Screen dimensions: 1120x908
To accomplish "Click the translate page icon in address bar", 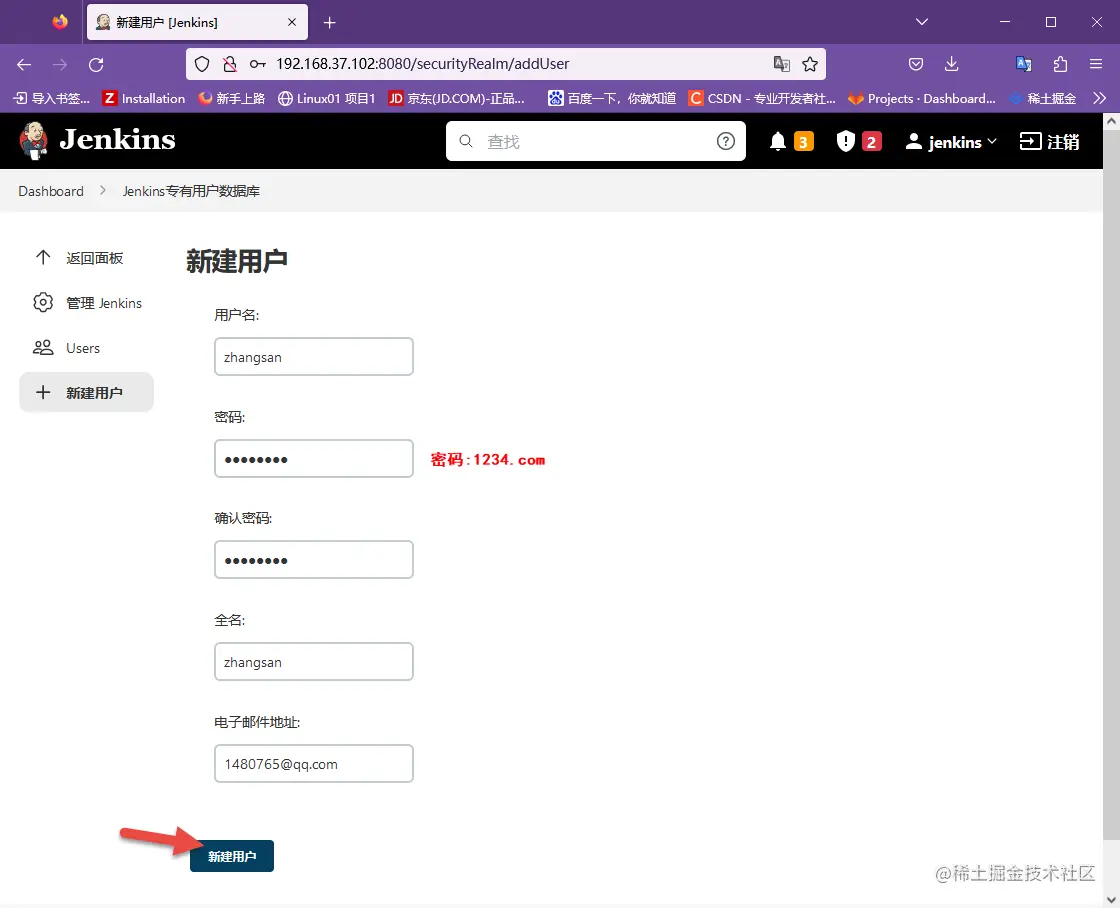I will tap(781, 64).
